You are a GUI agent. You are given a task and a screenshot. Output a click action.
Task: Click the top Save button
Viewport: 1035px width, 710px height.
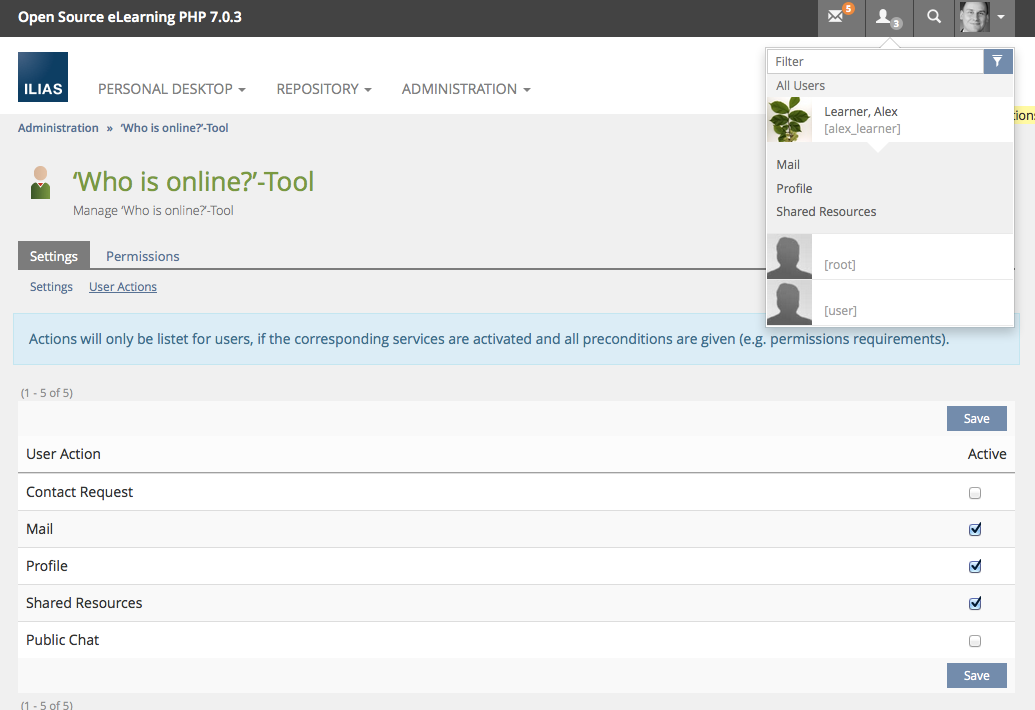(x=976, y=419)
